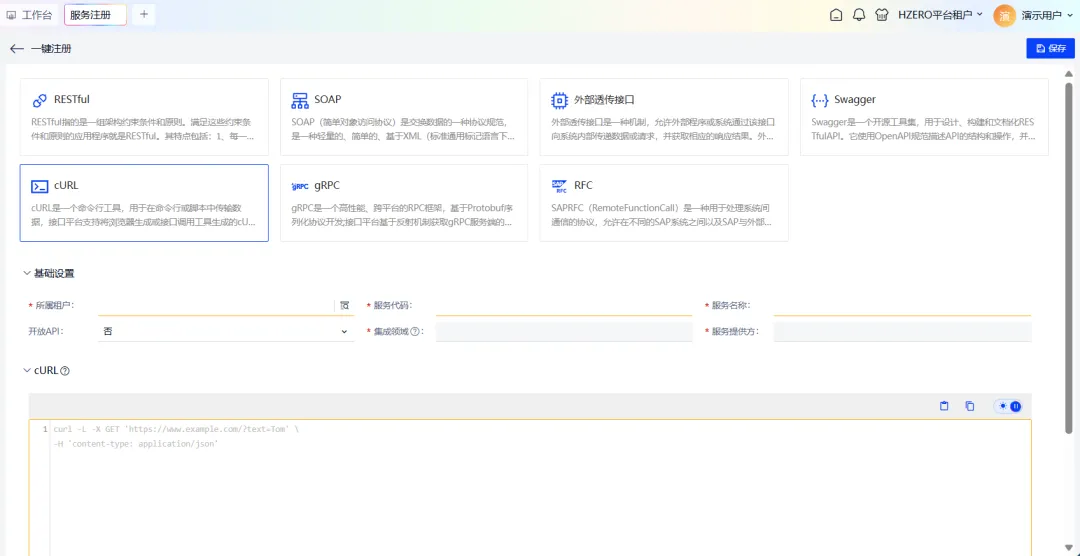Select the gRPC registration card
The width and height of the screenshot is (1080, 556).
404,203
